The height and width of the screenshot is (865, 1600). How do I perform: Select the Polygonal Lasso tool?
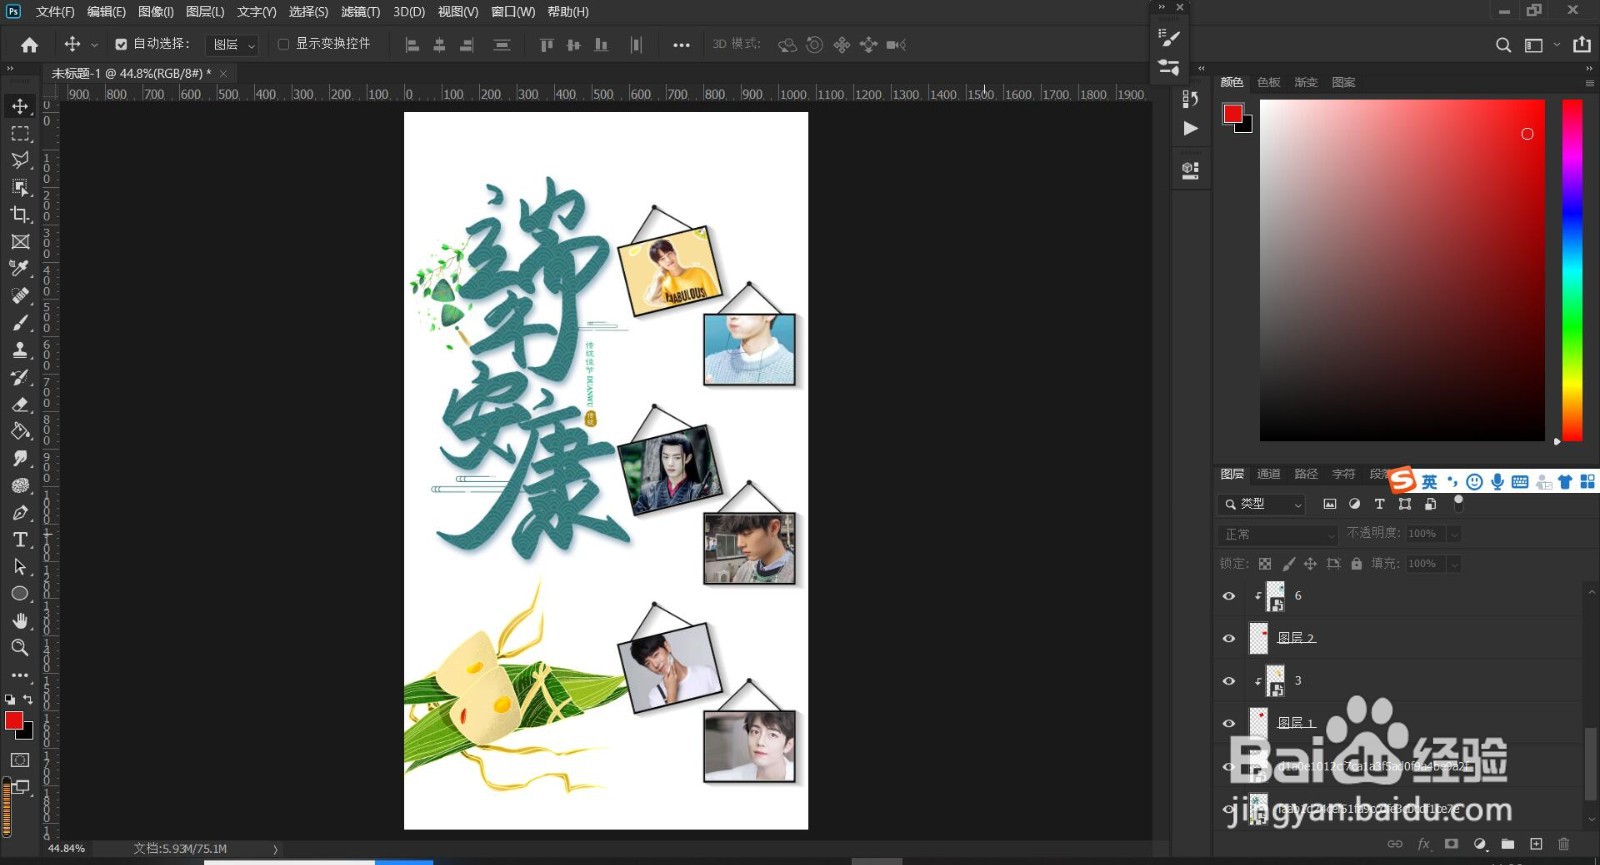pyautogui.click(x=20, y=160)
